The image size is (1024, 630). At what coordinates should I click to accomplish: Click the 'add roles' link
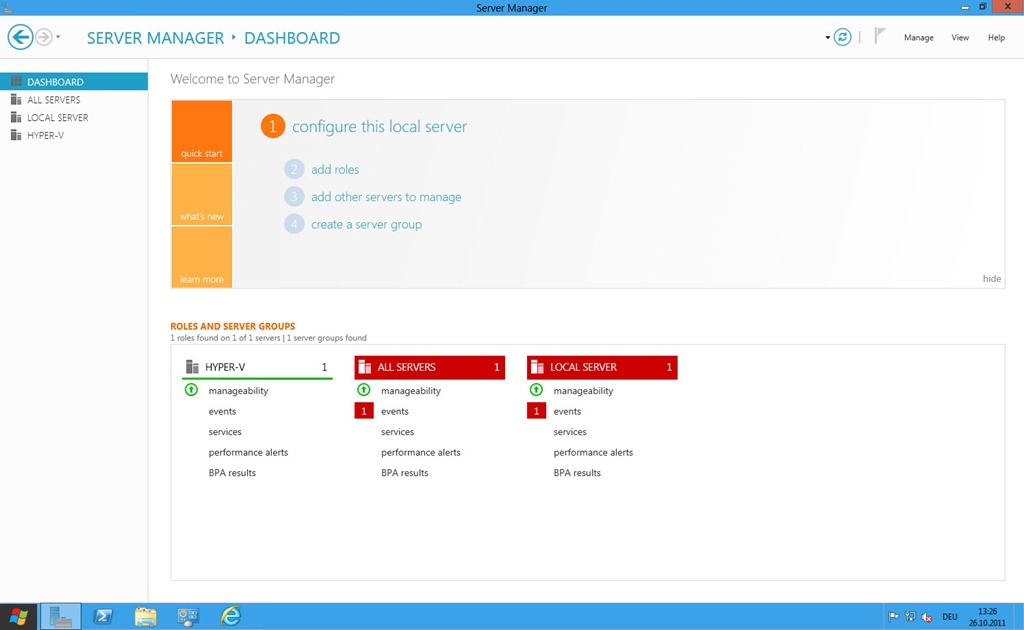click(x=335, y=170)
